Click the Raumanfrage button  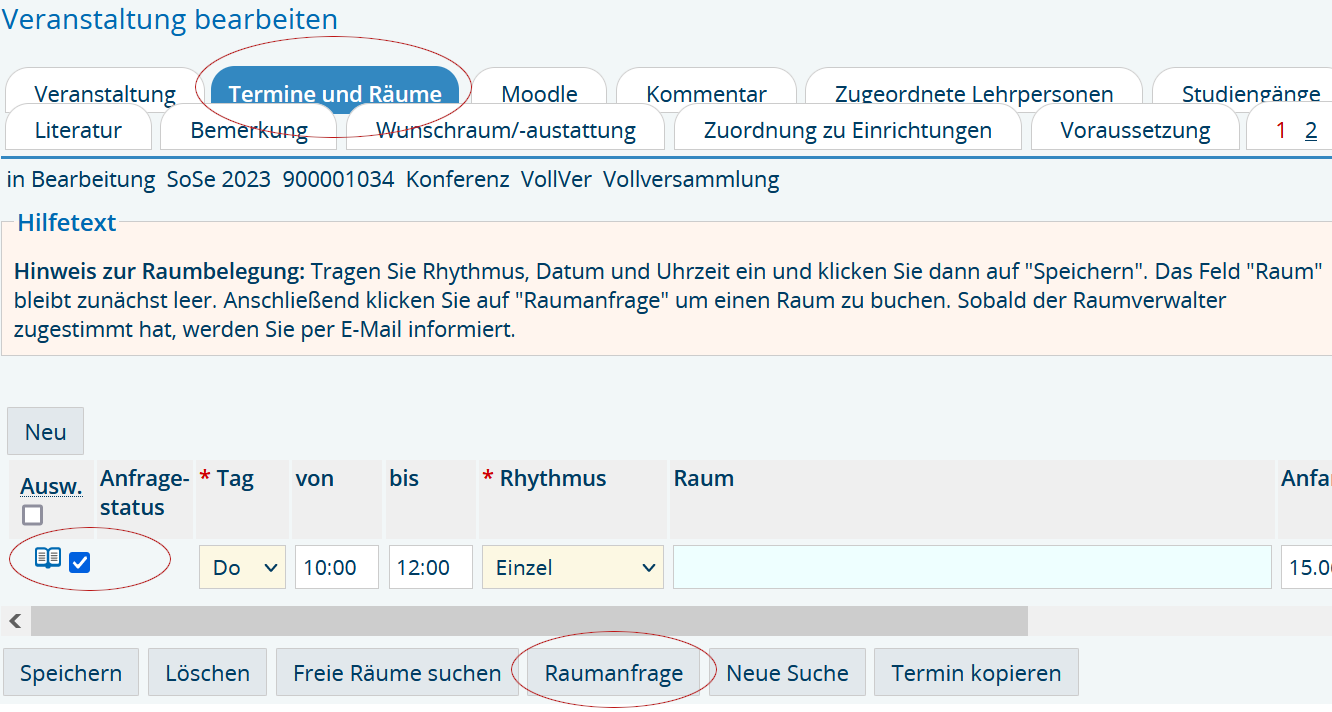[613, 673]
